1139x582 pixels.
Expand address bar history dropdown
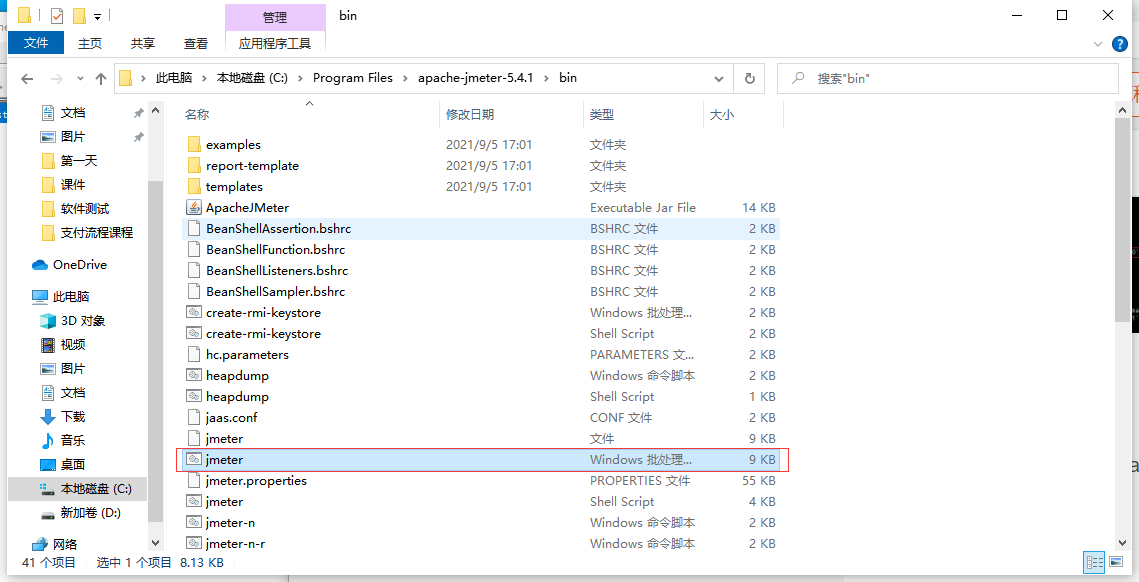coord(718,78)
